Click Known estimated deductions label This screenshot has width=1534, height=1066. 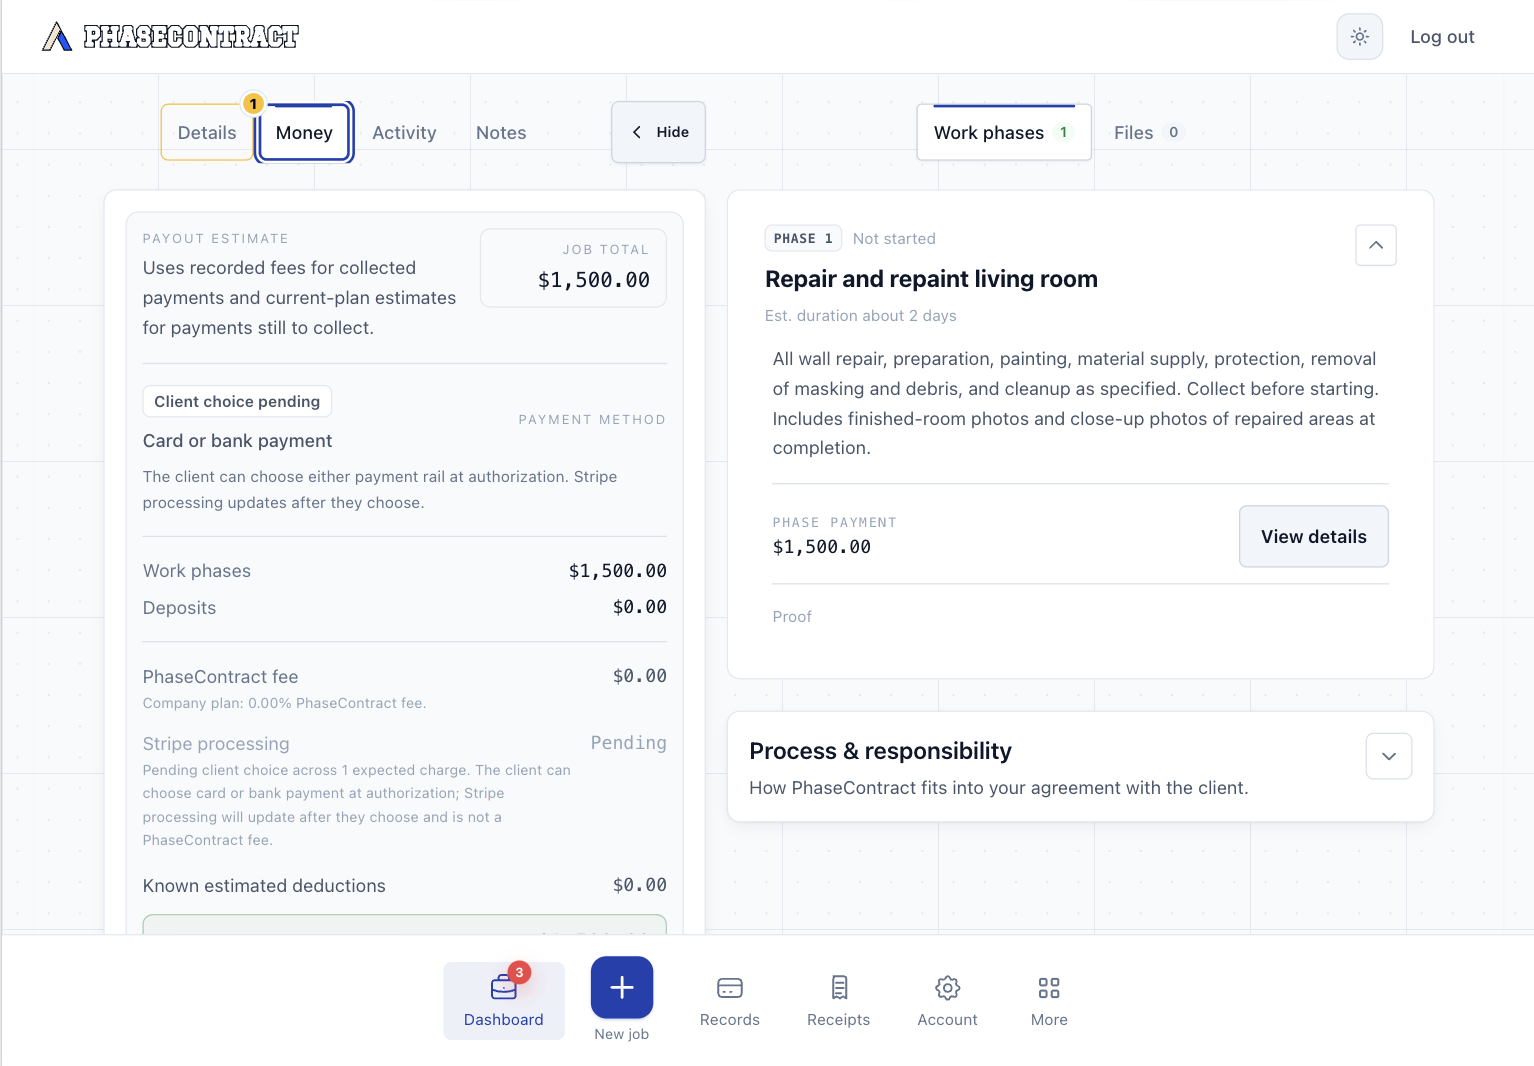264,886
